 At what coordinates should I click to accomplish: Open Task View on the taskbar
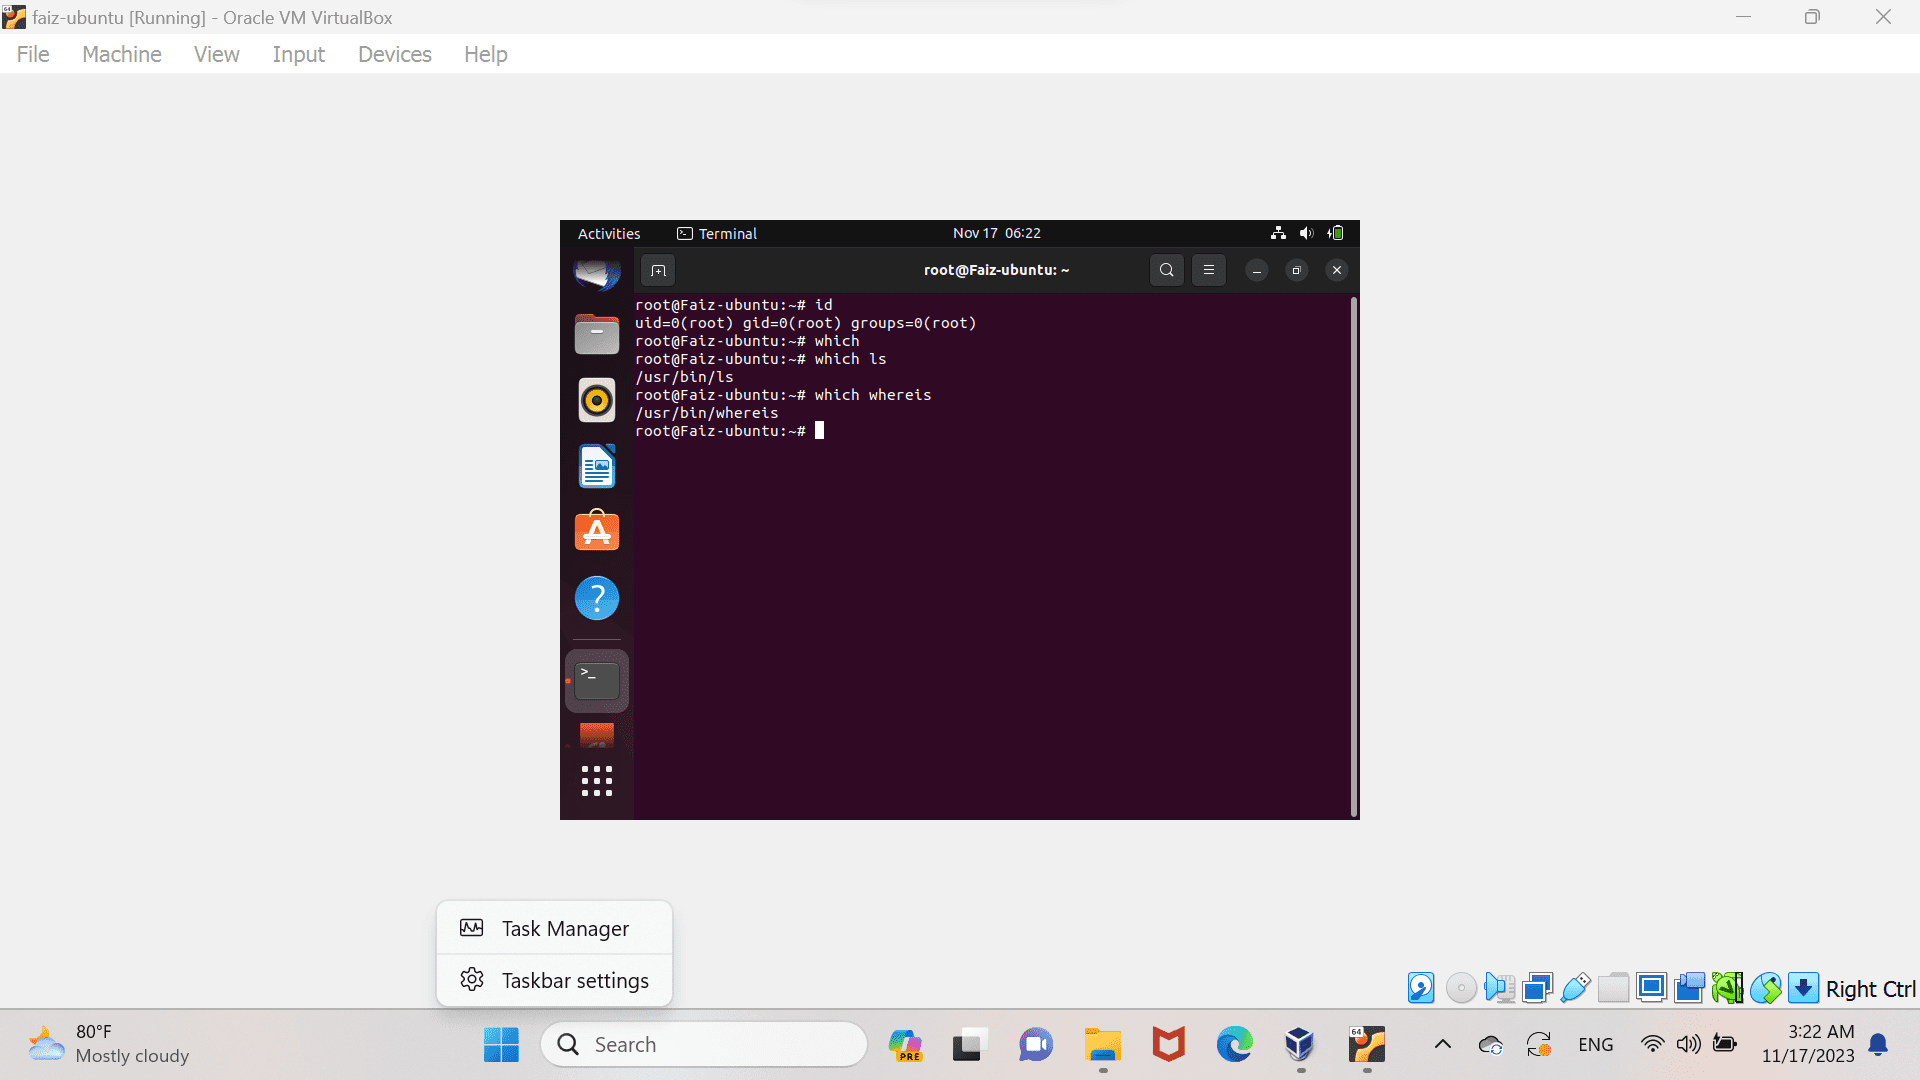(x=969, y=1045)
